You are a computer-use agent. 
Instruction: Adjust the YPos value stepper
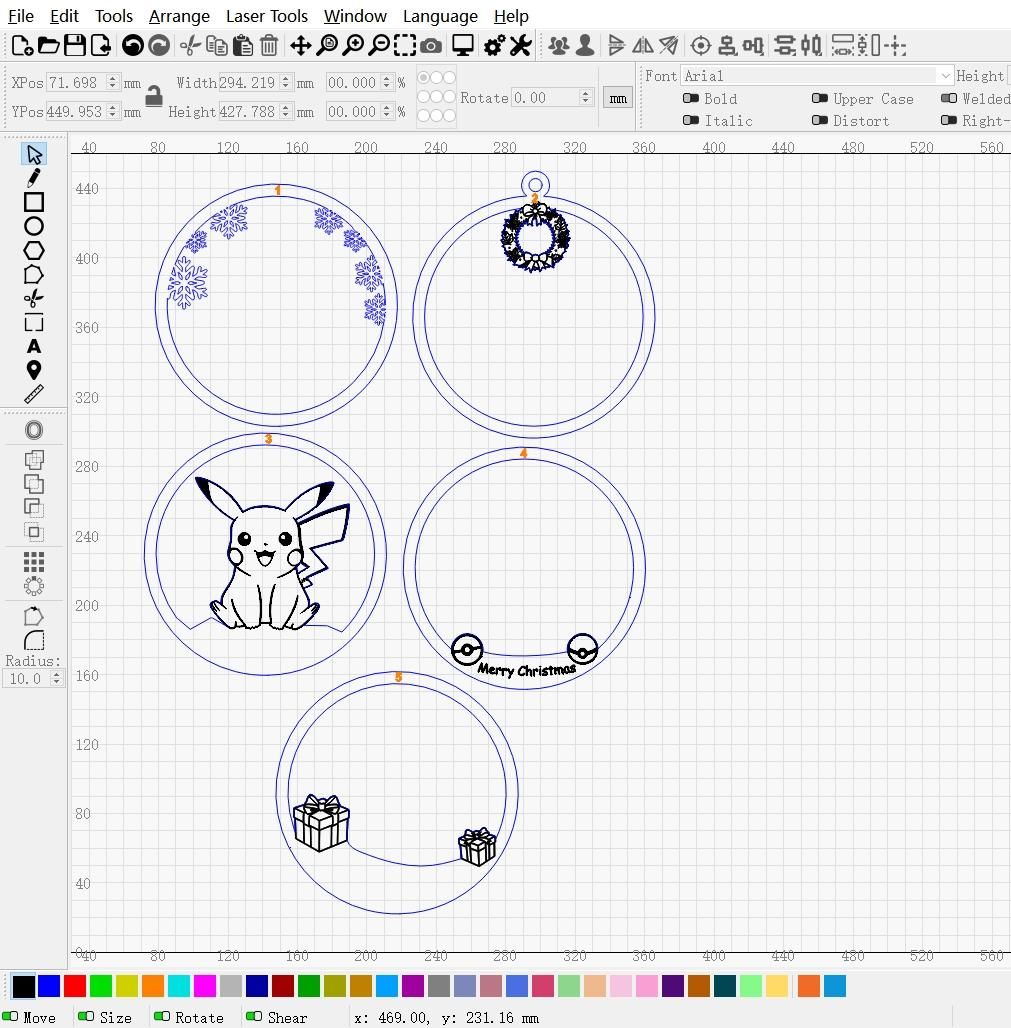[x=113, y=111]
